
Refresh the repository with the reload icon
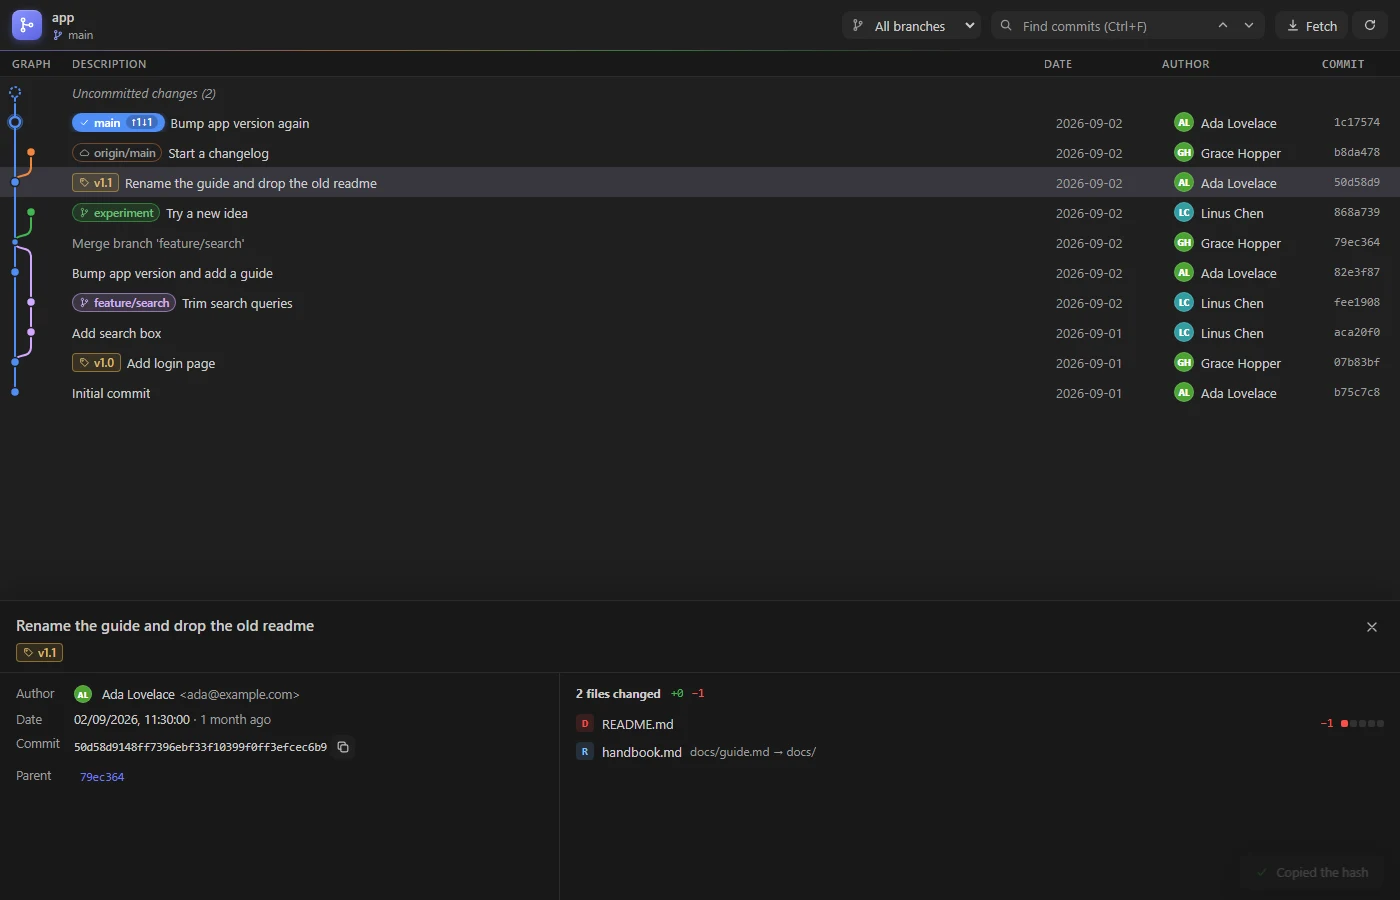1370,26
